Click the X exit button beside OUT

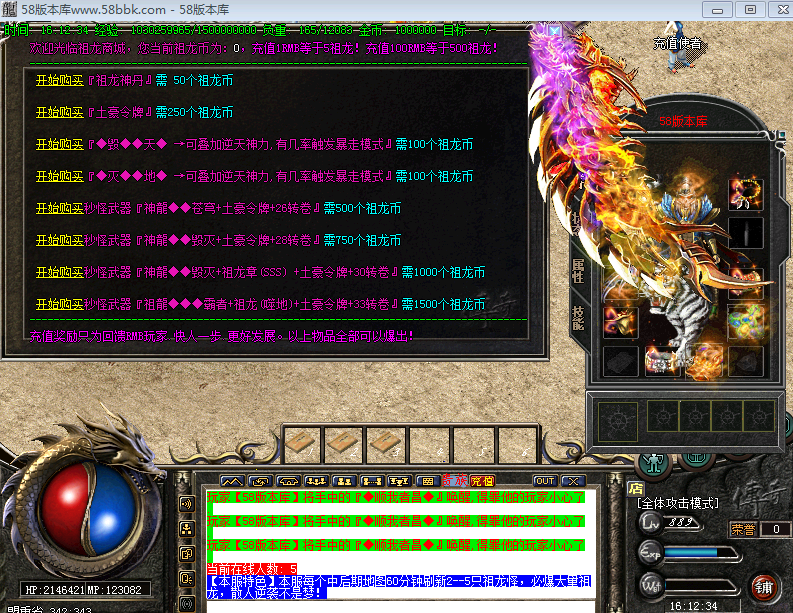pyautogui.click(x=573, y=481)
